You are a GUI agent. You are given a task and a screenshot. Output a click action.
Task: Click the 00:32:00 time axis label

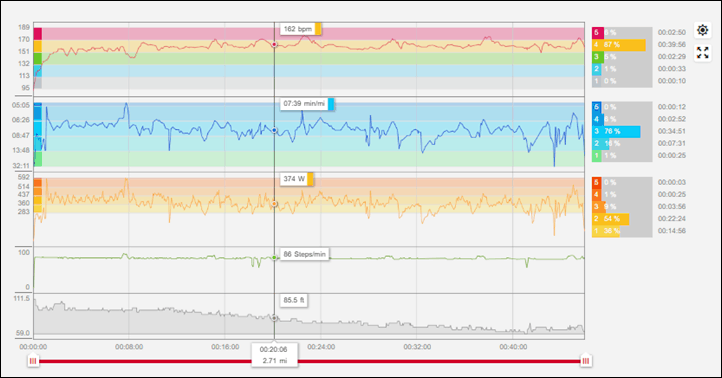coord(417,347)
